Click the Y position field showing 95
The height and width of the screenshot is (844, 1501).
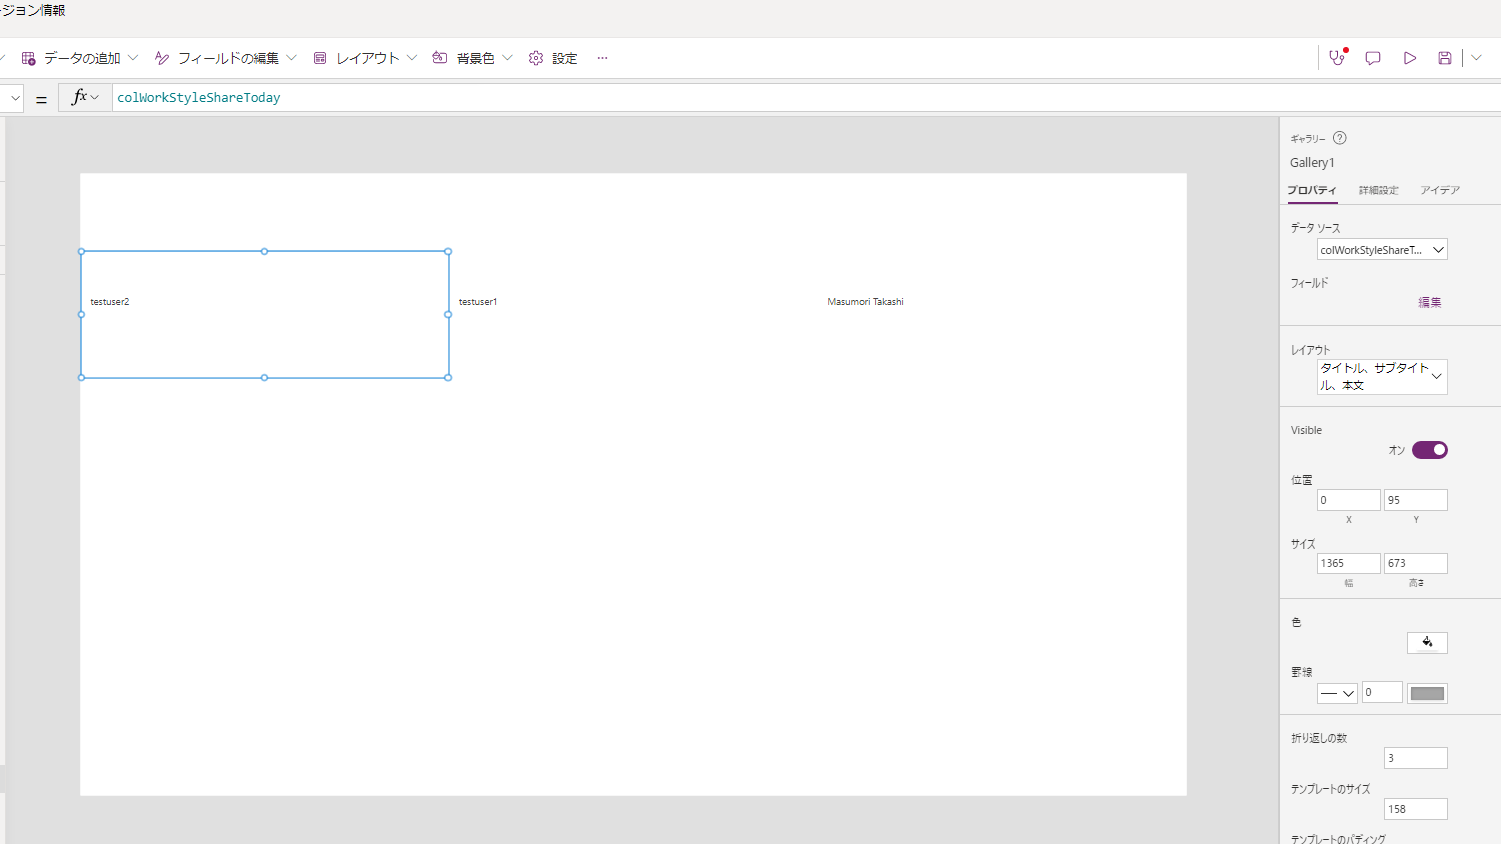coord(1415,500)
